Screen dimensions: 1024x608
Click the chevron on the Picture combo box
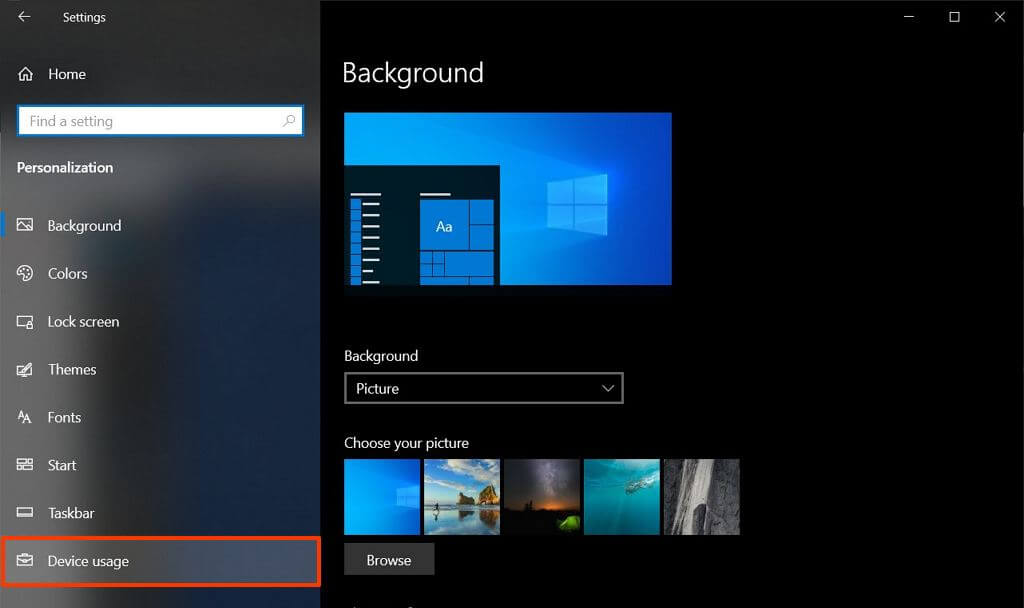pos(607,388)
